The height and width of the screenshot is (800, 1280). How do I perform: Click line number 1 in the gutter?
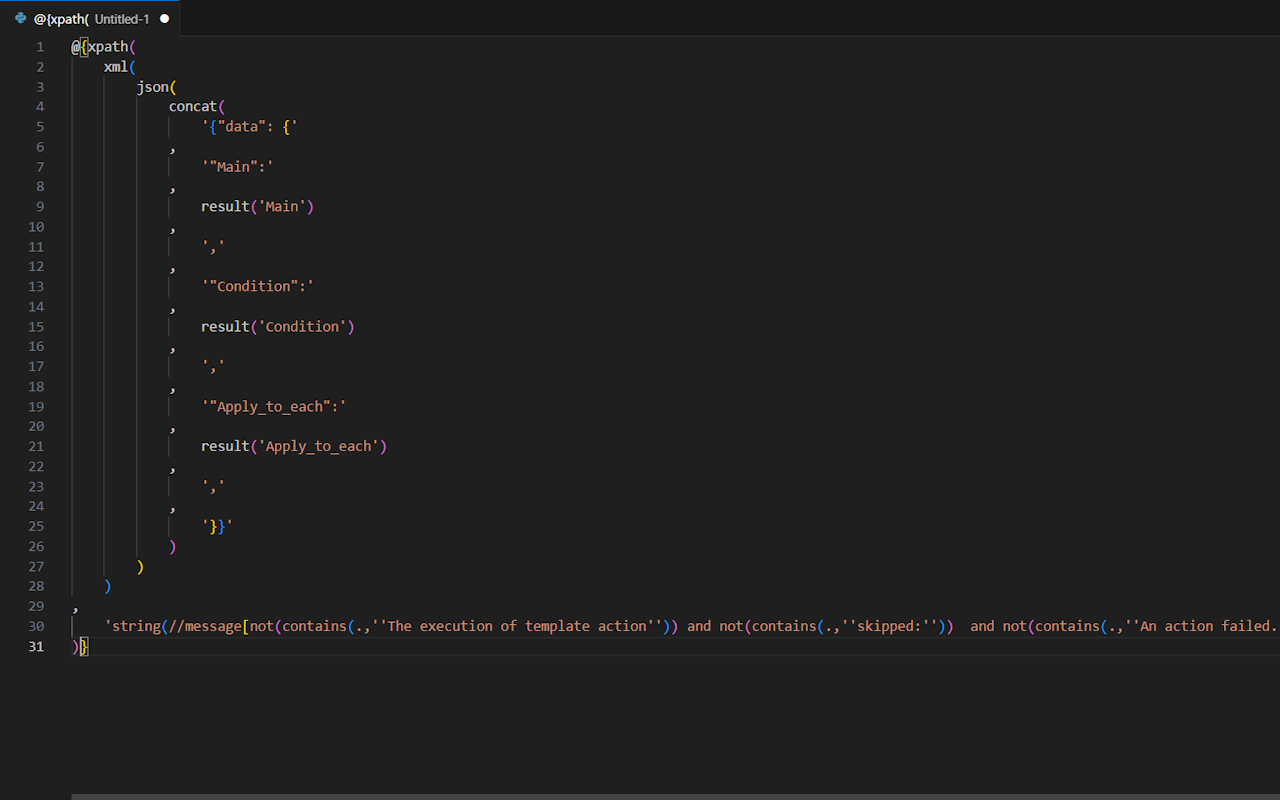tap(40, 47)
